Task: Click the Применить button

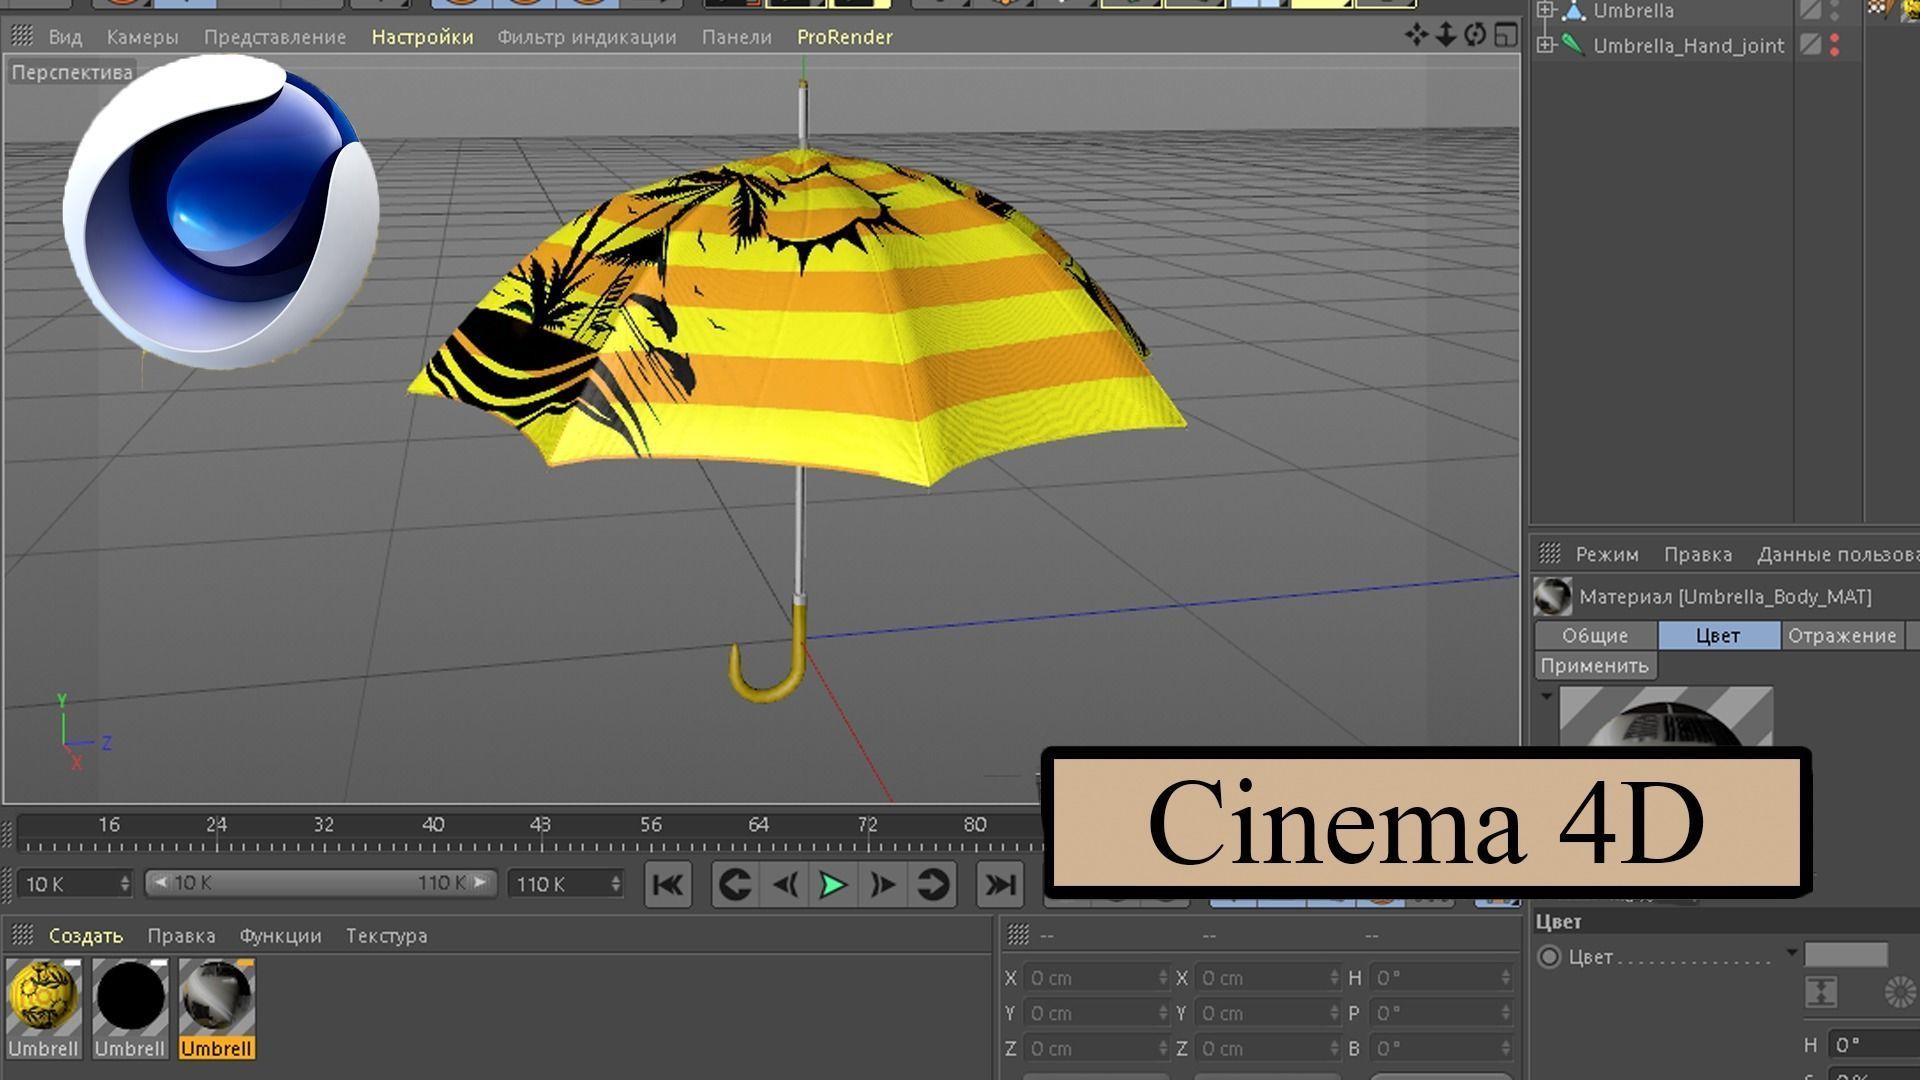Action: 1595,666
